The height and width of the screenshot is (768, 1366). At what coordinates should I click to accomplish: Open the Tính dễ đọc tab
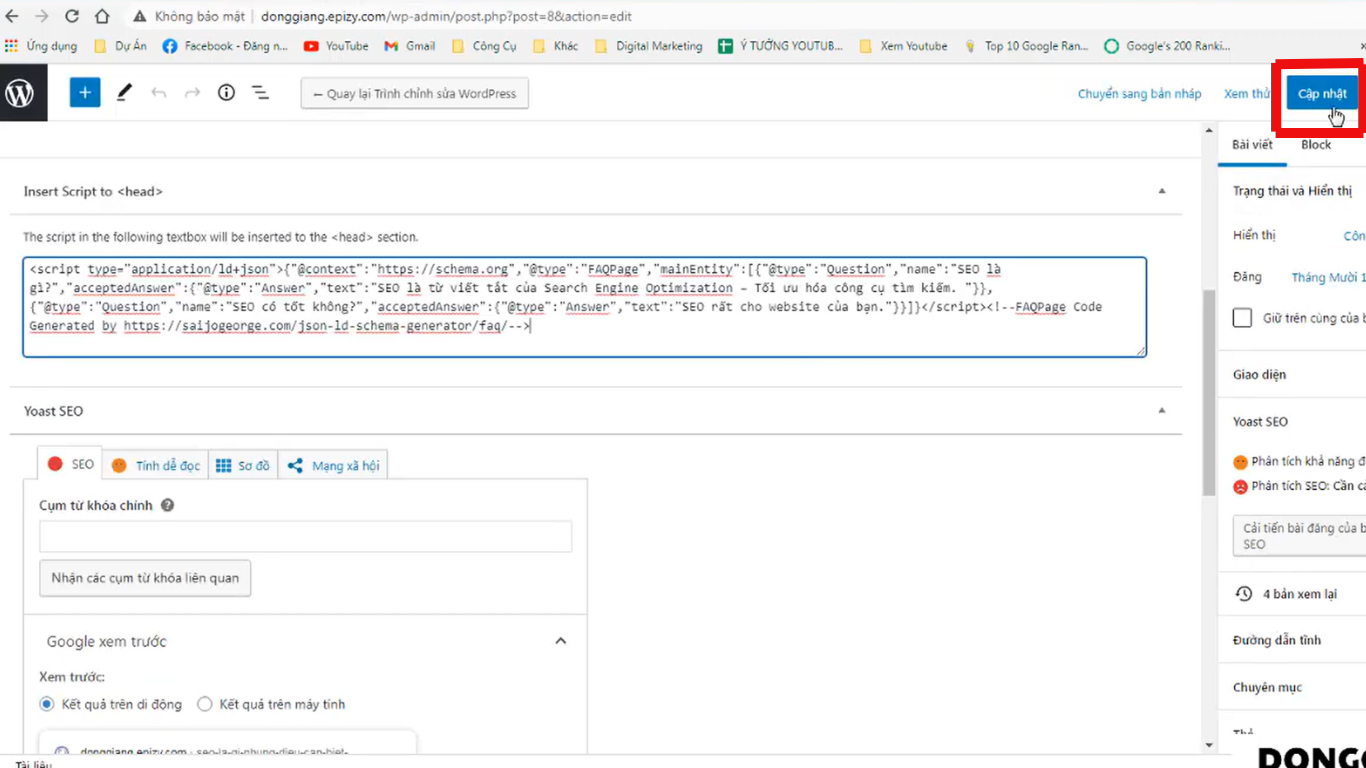click(x=155, y=465)
